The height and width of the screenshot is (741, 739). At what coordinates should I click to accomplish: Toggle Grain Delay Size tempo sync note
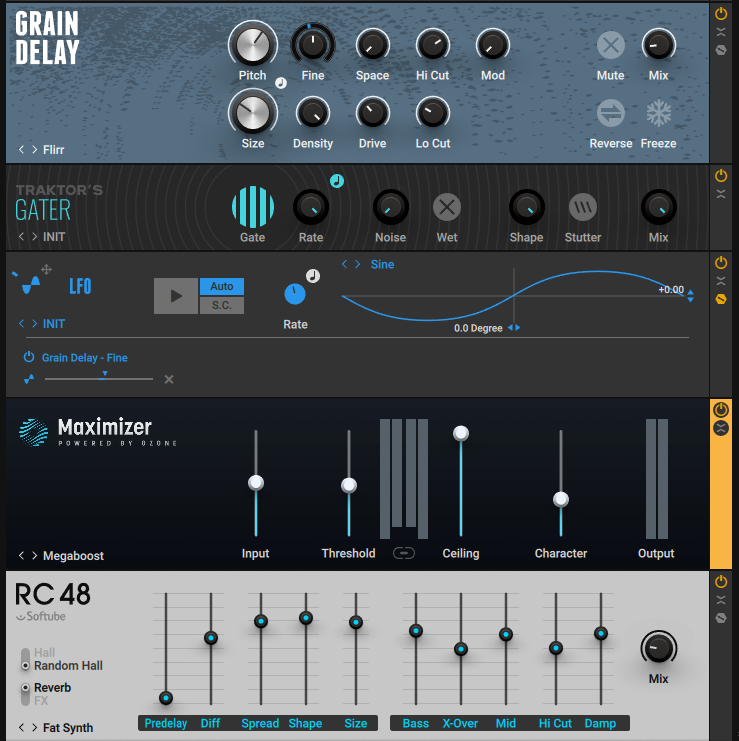tap(281, 83)
